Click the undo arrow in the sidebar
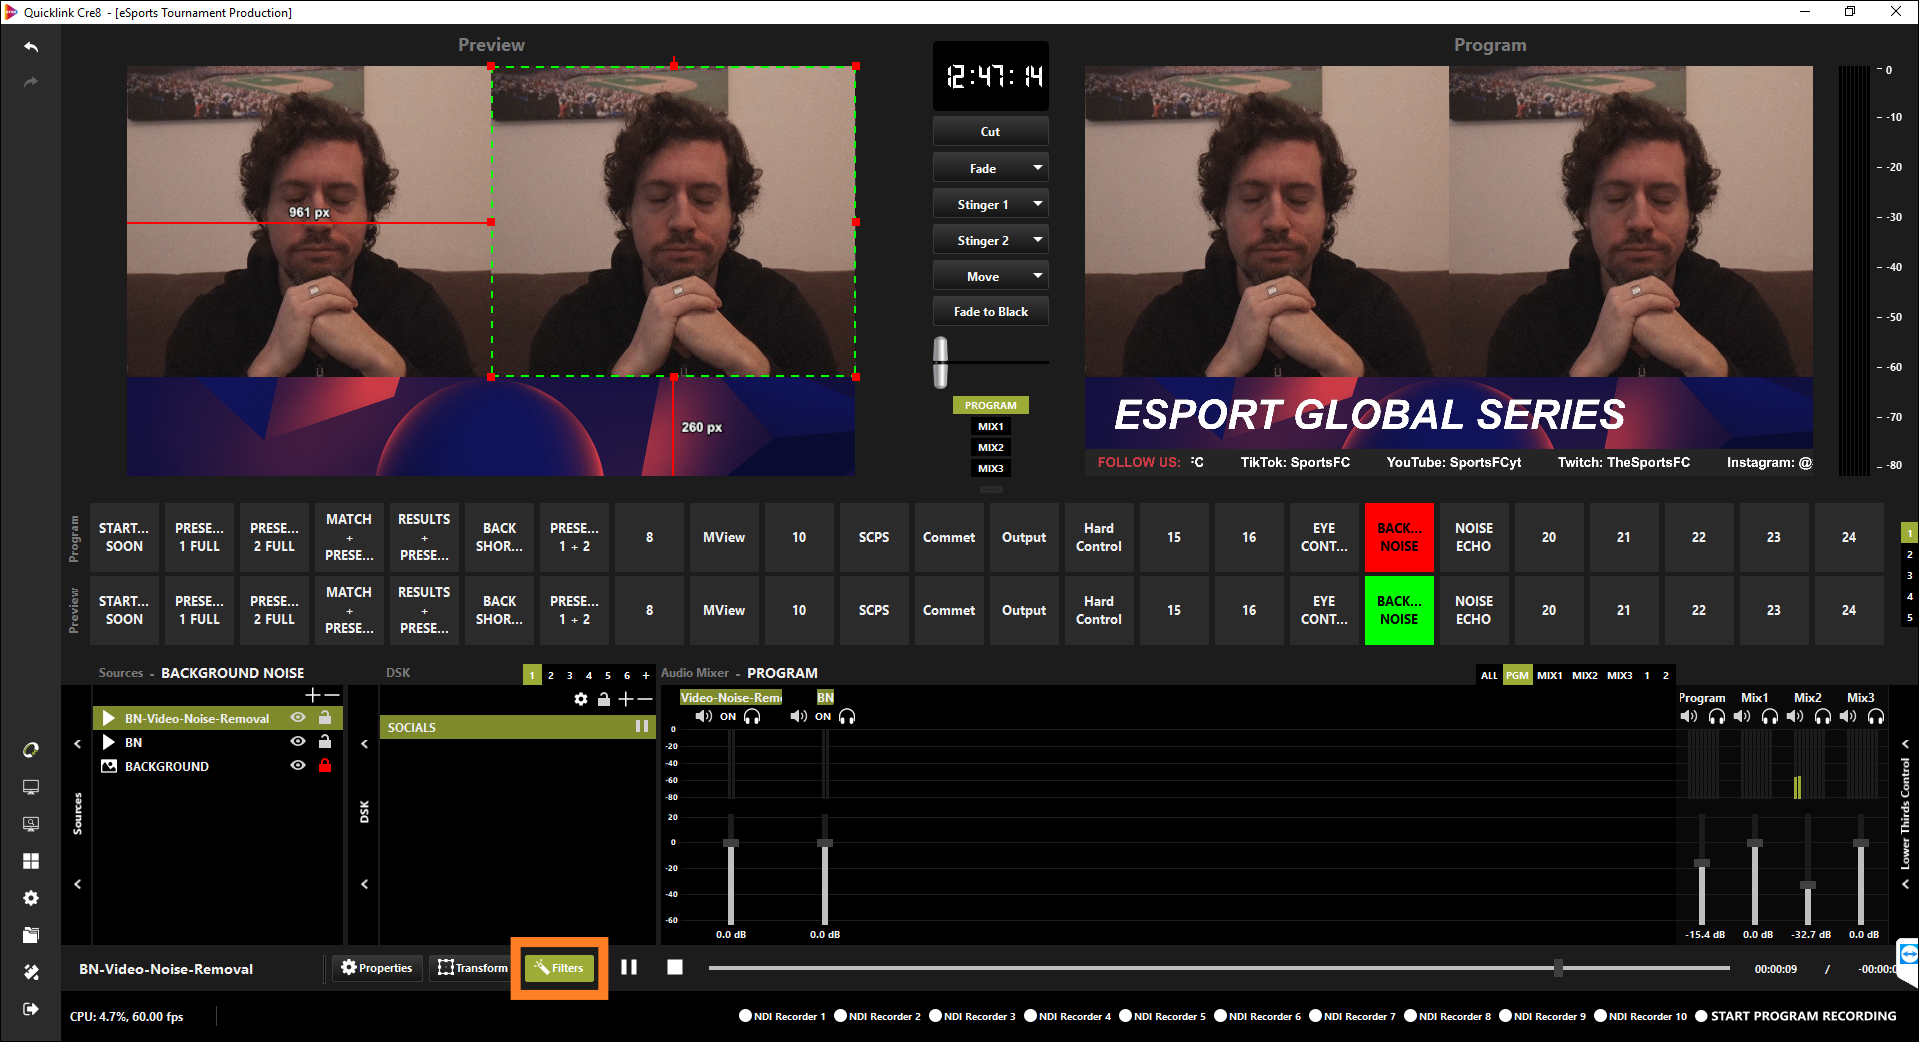 coord(31,47)
